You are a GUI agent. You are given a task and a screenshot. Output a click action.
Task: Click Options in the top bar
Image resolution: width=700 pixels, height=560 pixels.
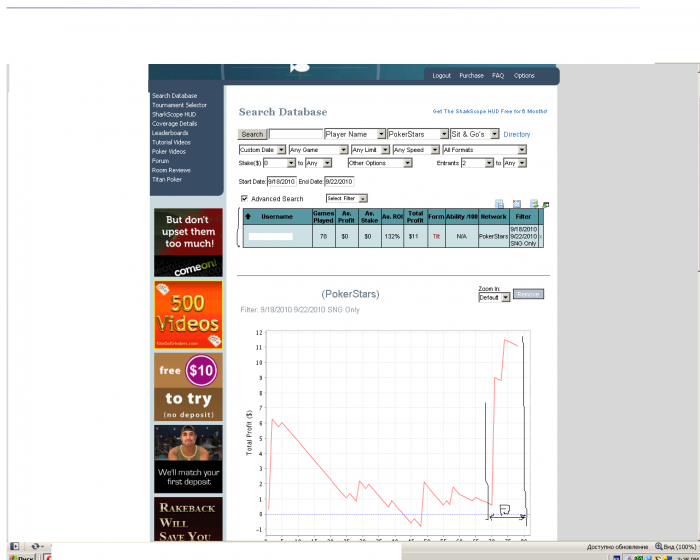524,75
